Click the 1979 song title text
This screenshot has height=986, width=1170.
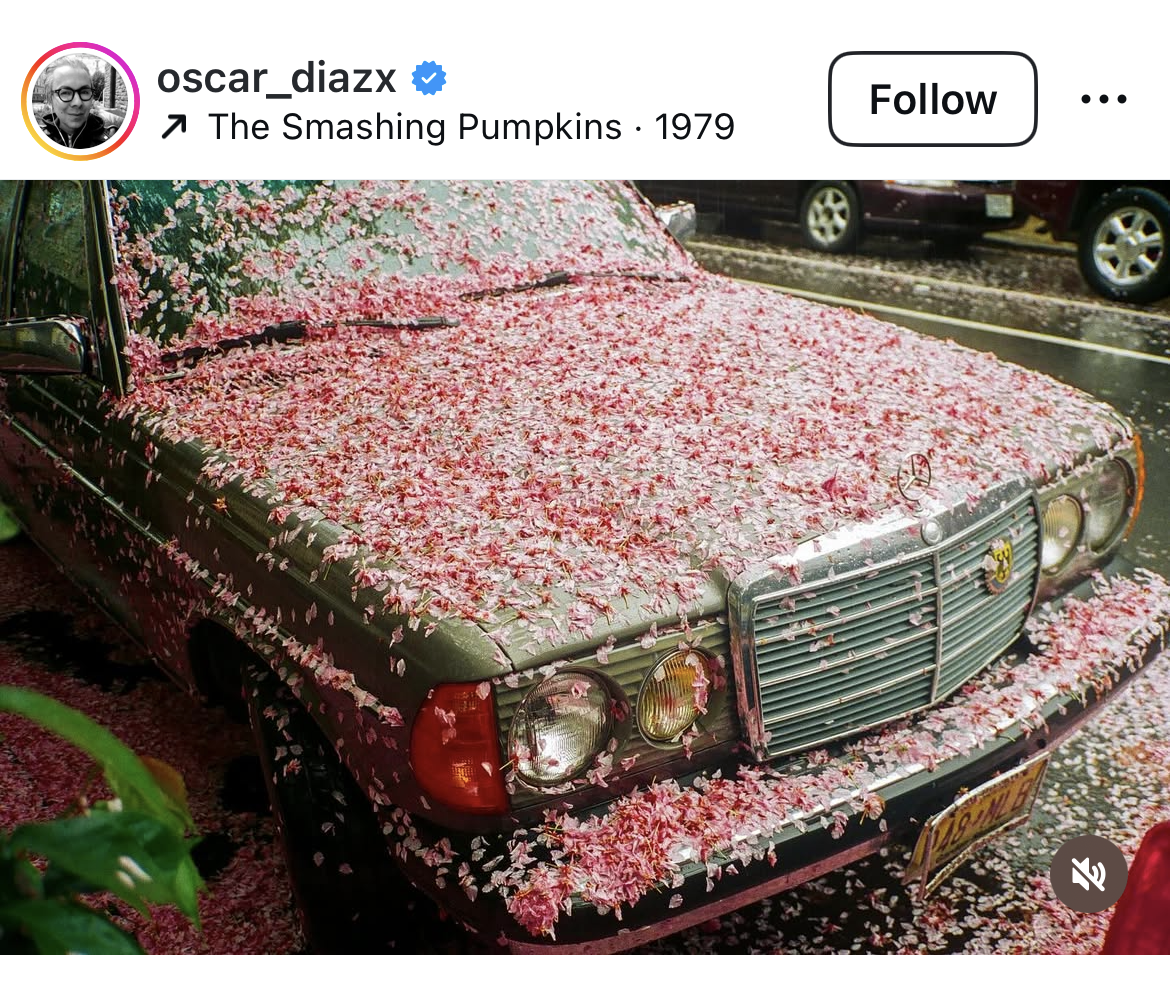[695, 127]
